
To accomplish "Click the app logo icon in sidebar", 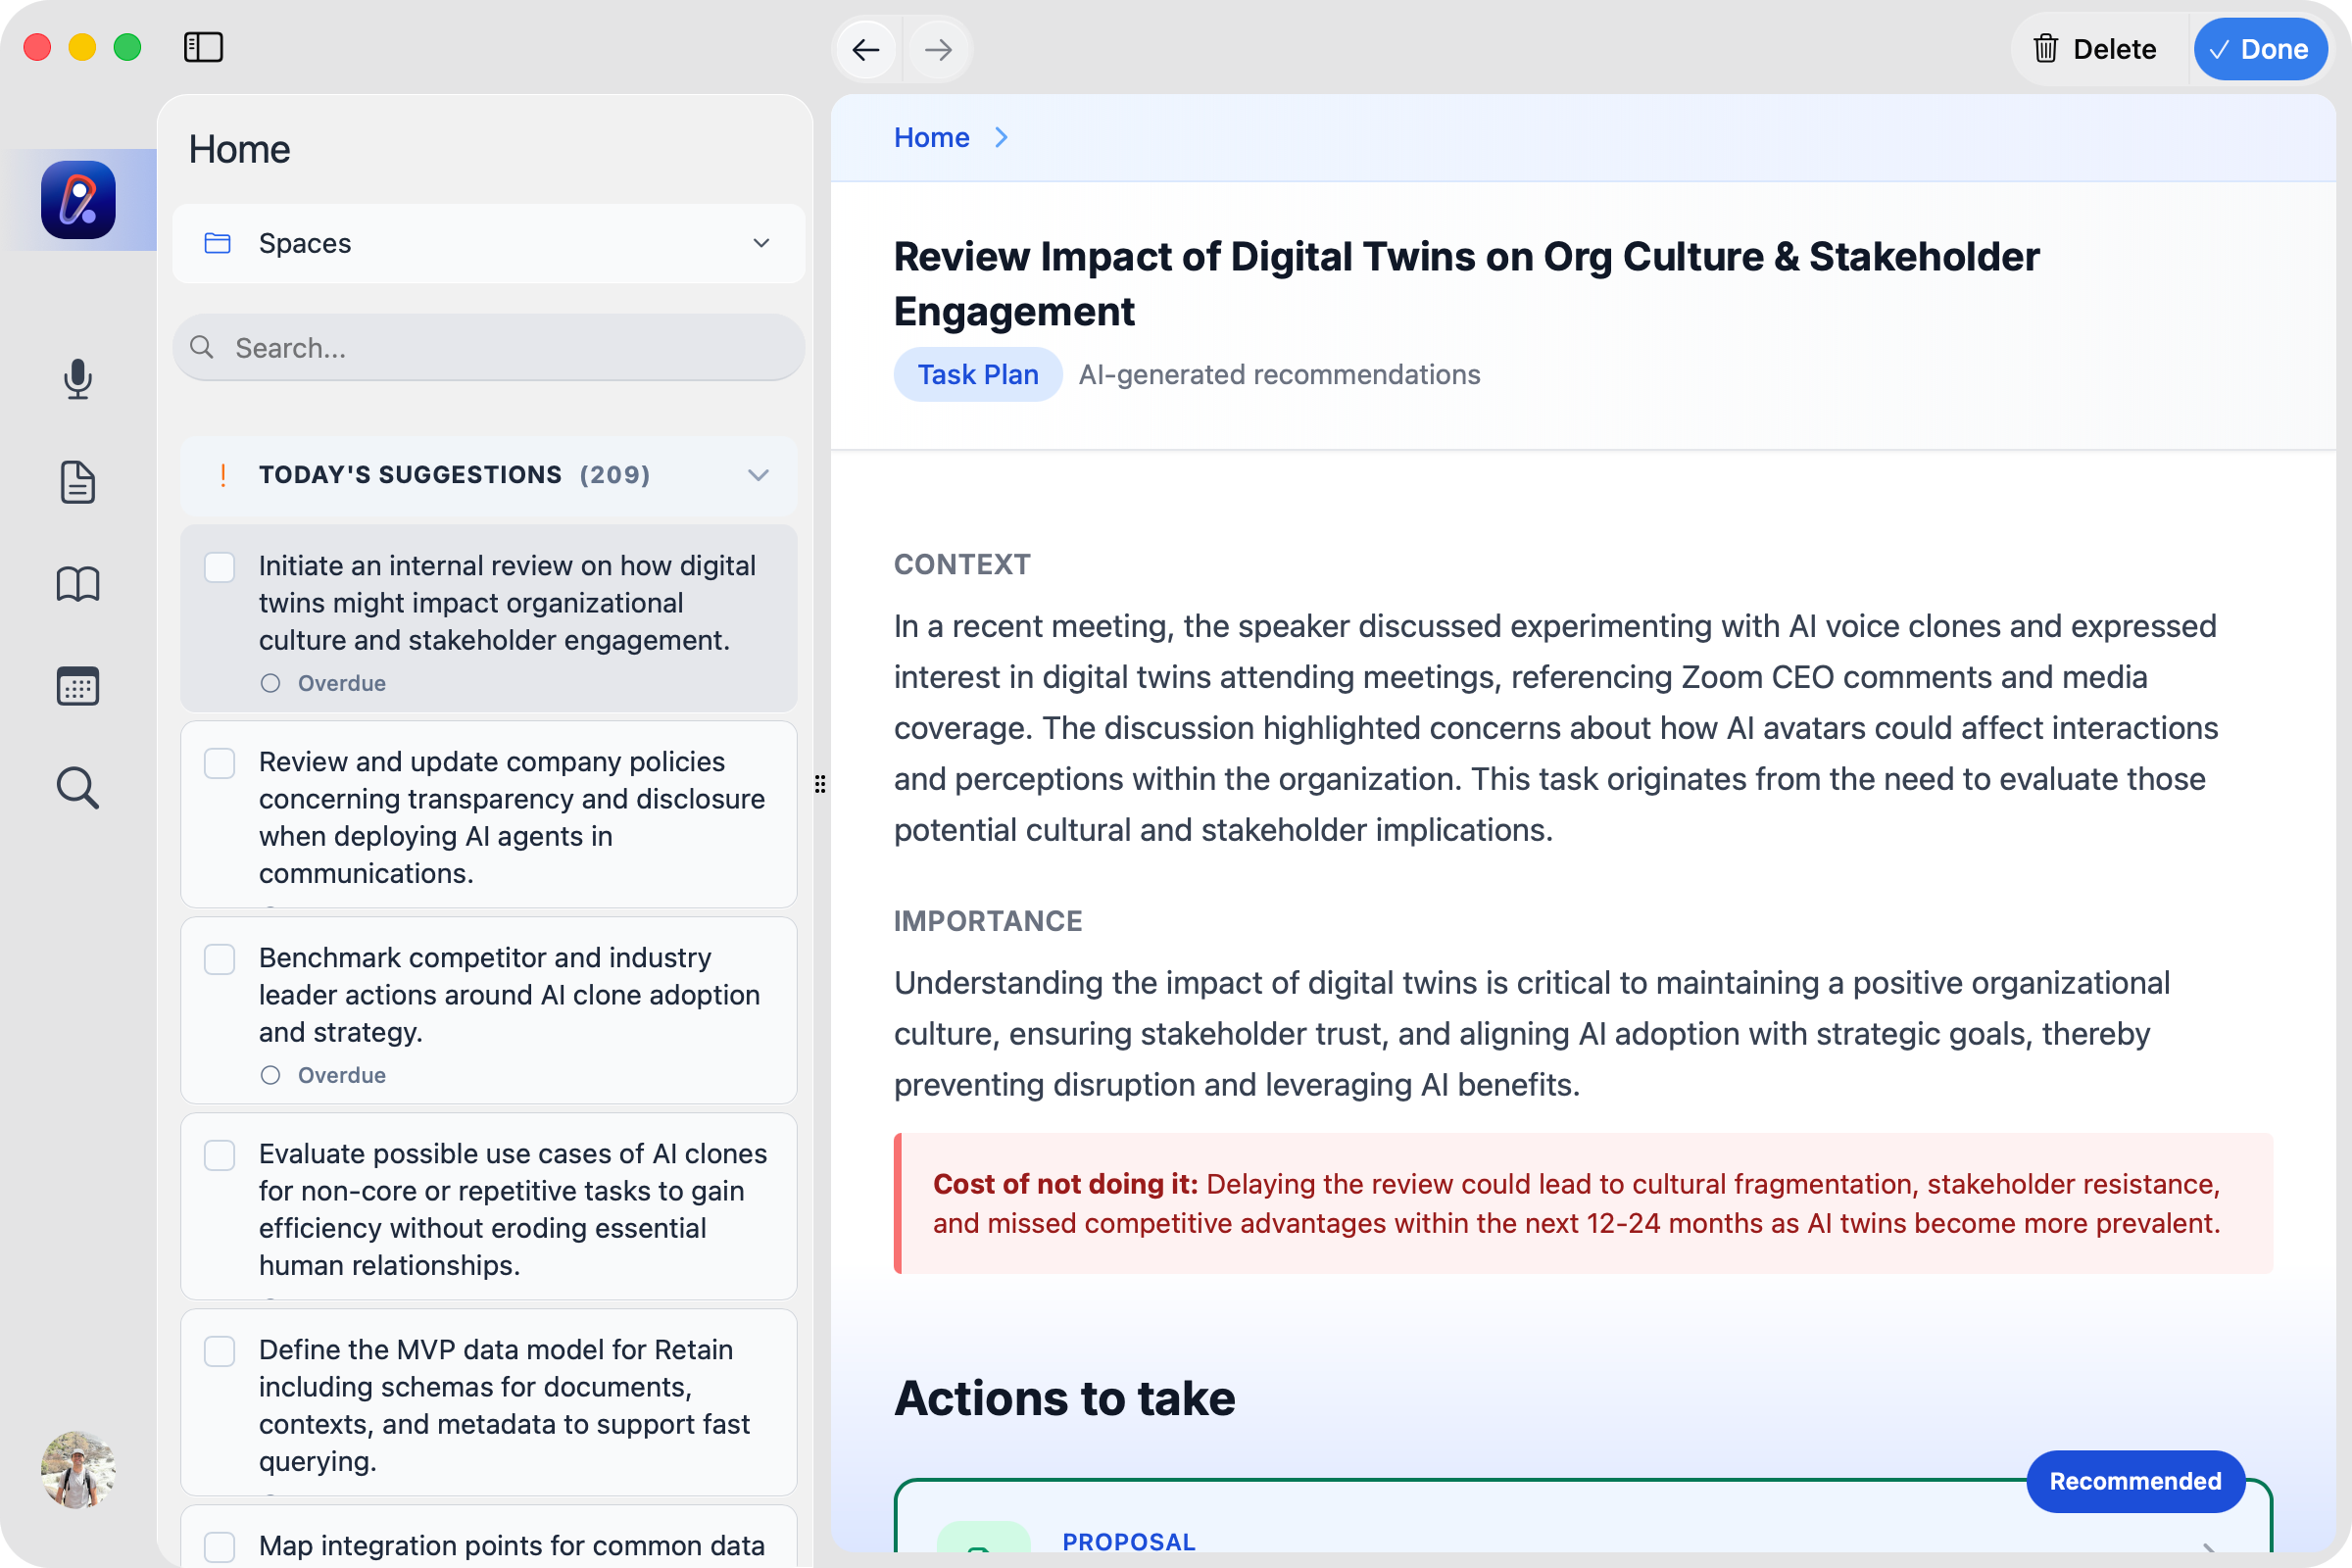I will click(78, 199).
